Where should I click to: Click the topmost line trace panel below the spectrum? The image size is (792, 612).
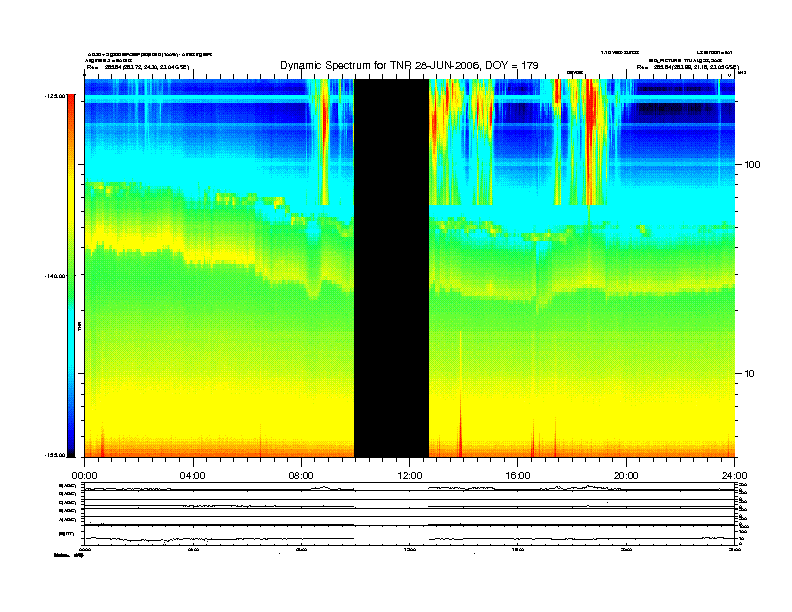[x=409, y=487]
